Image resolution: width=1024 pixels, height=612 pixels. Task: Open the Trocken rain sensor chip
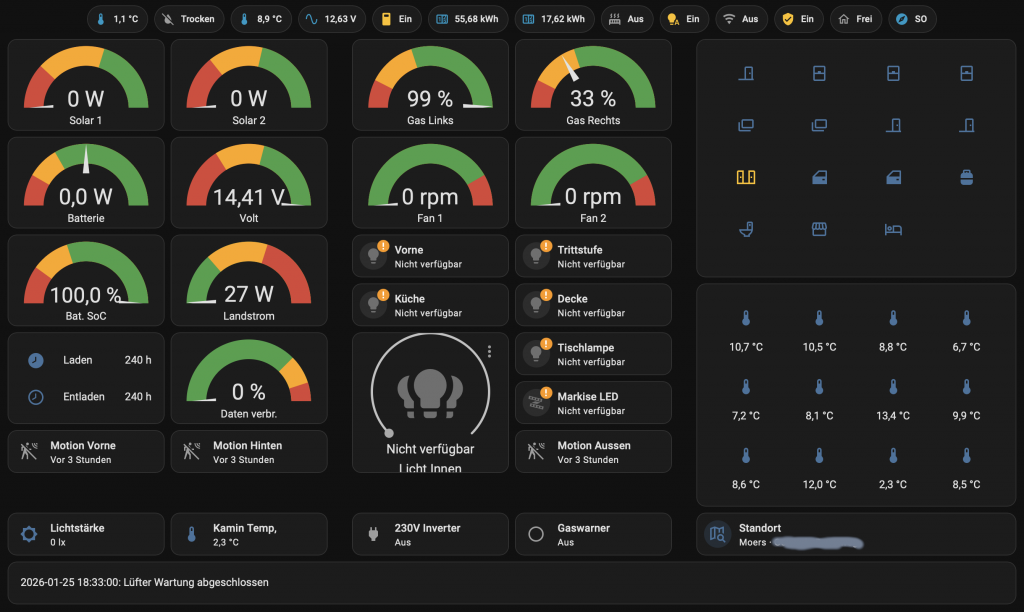(x=189, y=19)
